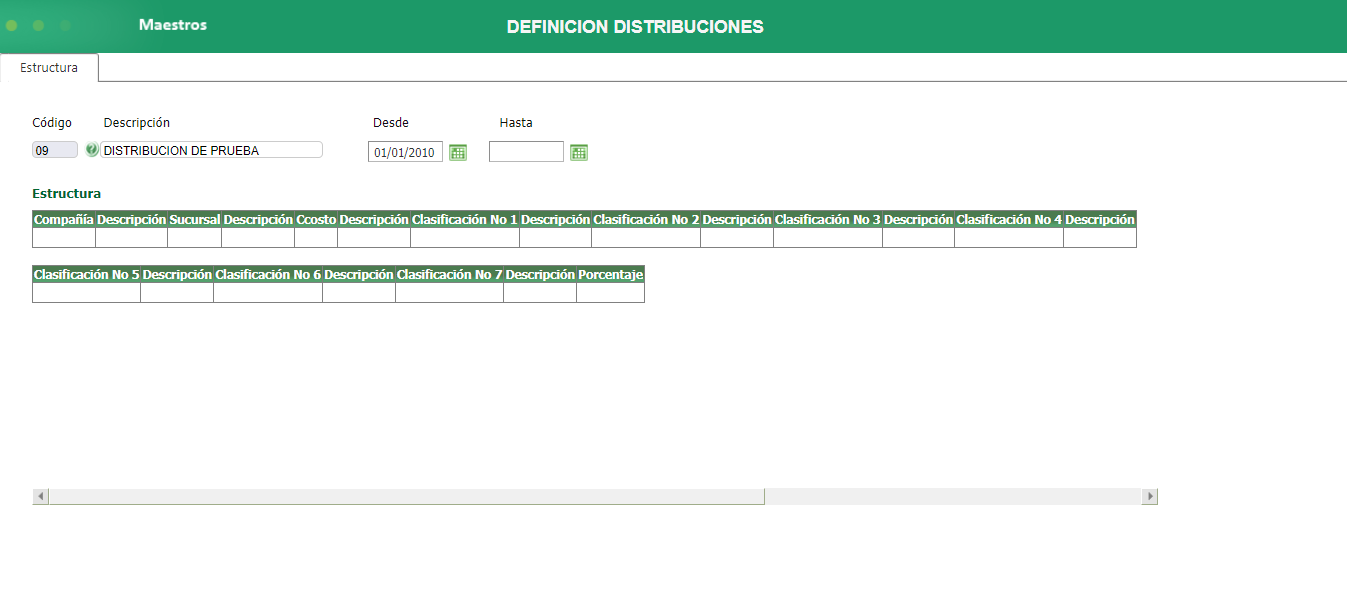Screen dimensions: 1347x603
Task: Click the empty Compañía cell in the grid
Action: tap(63, 238)
